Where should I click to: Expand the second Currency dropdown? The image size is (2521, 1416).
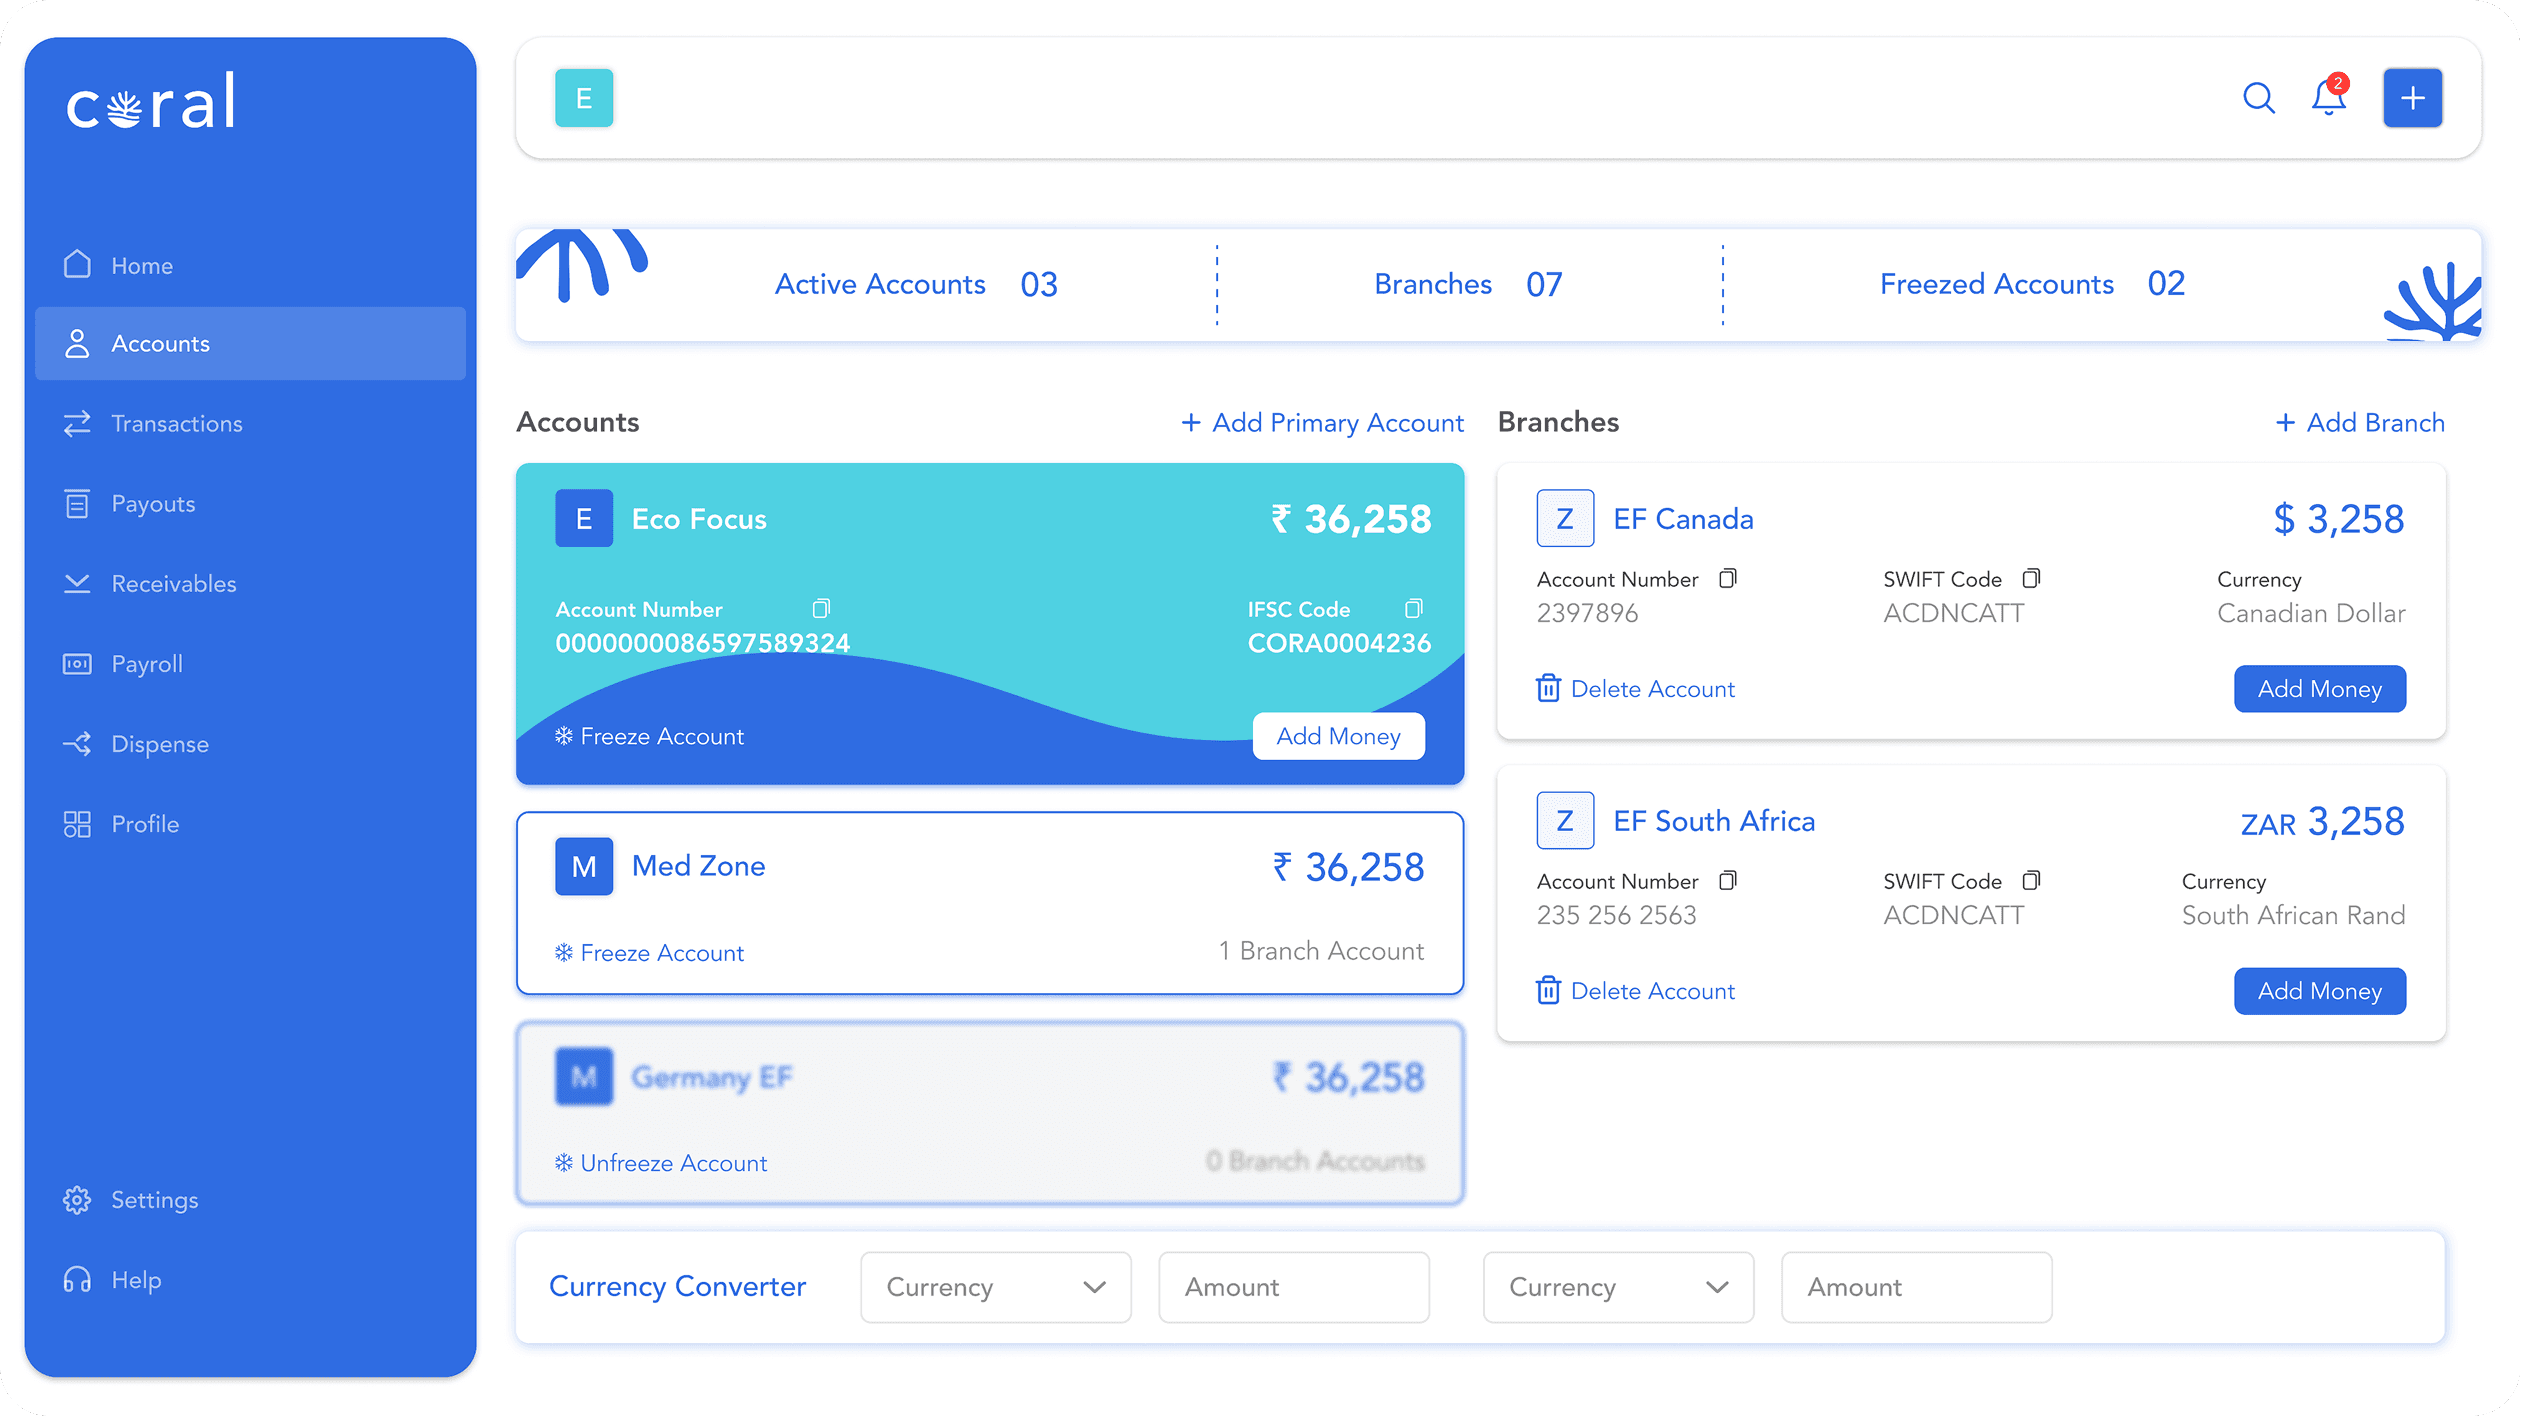pos(1617,1287)
